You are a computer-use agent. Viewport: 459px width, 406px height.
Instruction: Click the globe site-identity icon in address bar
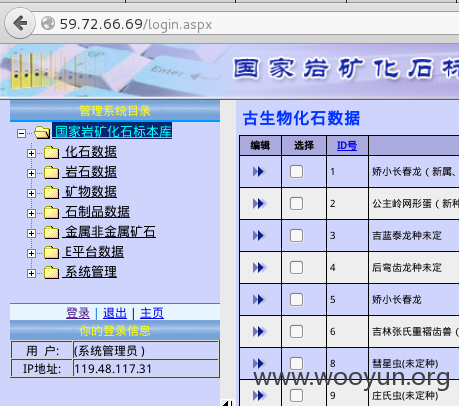pos(48,24)
